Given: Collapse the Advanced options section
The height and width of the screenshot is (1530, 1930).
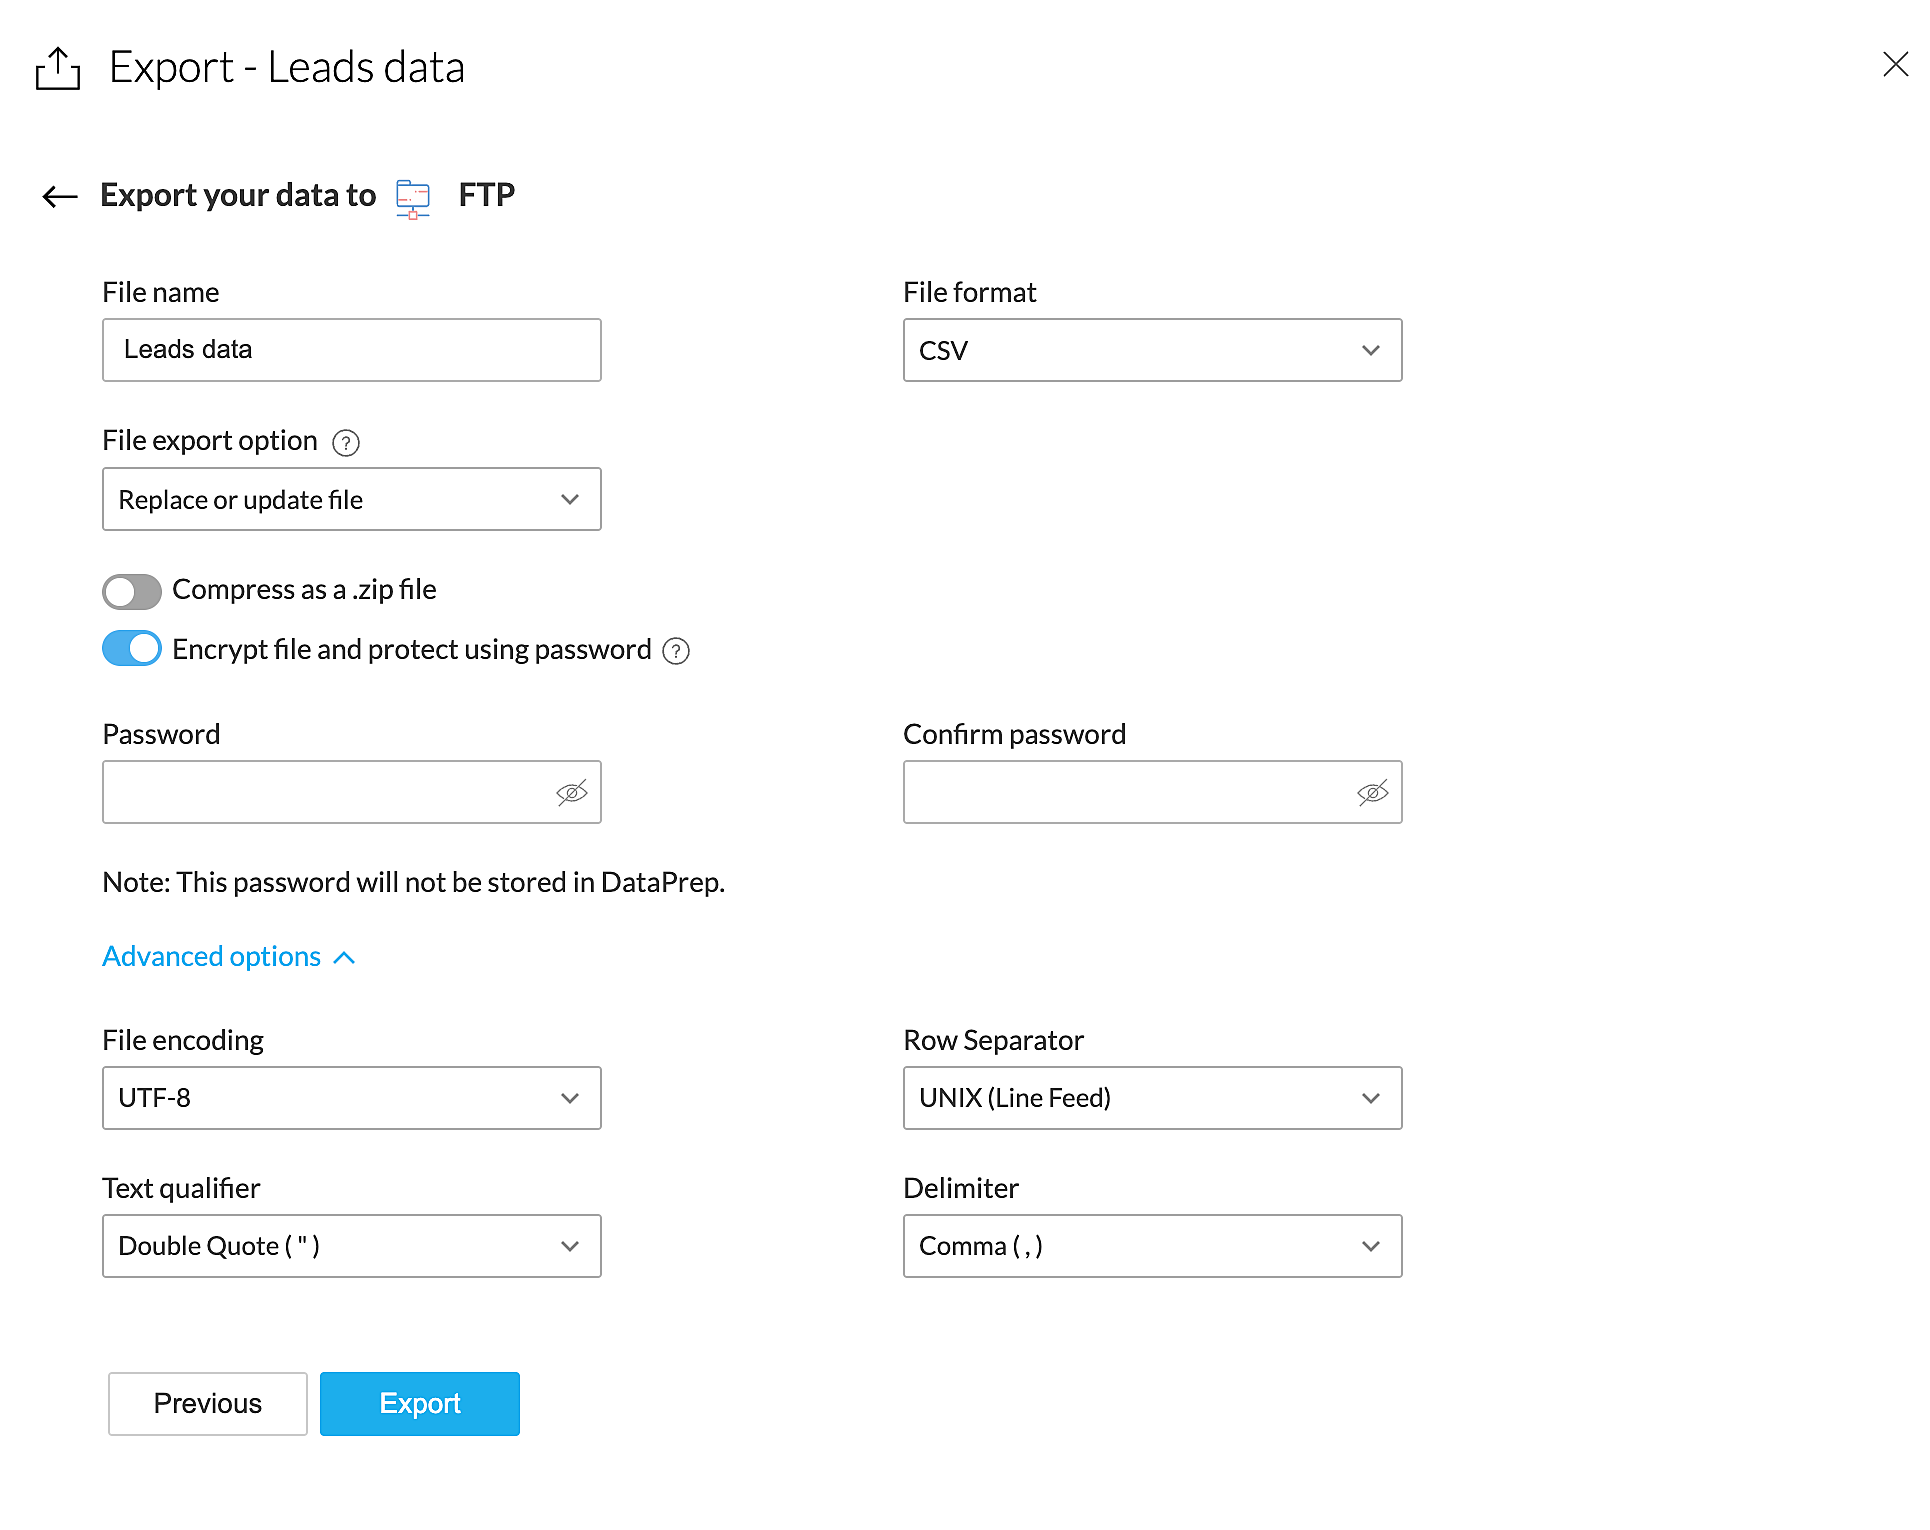Looking at the screenshot, I should (x=229, y=957).
